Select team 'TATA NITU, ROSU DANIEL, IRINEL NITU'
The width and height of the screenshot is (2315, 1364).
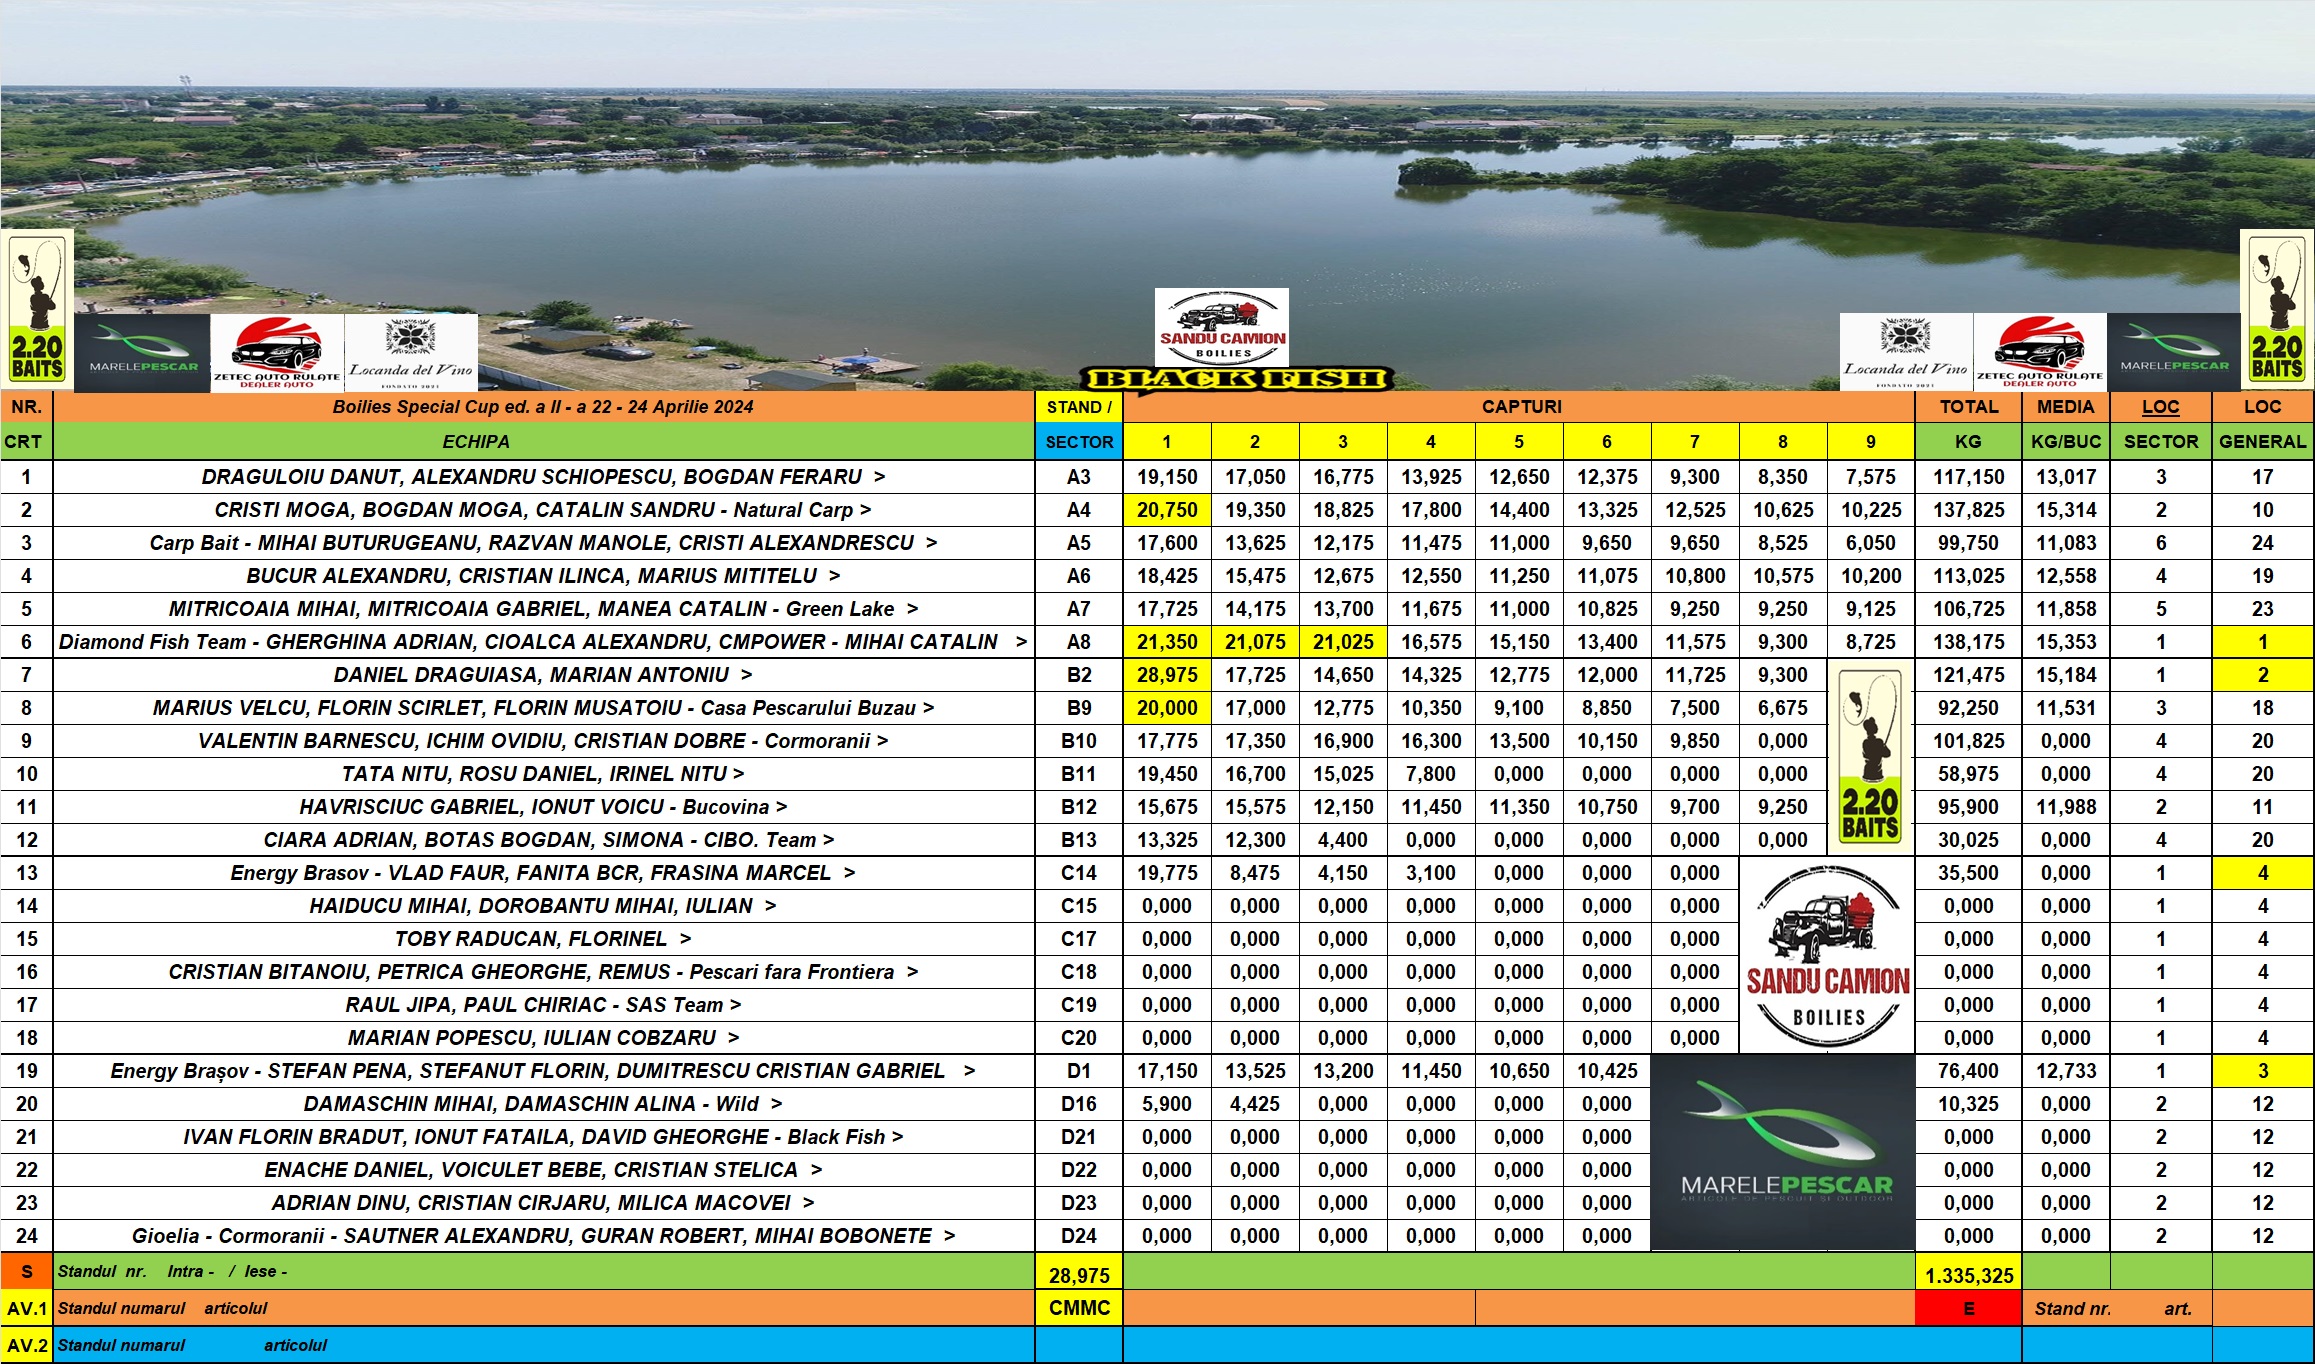[543, 774]
